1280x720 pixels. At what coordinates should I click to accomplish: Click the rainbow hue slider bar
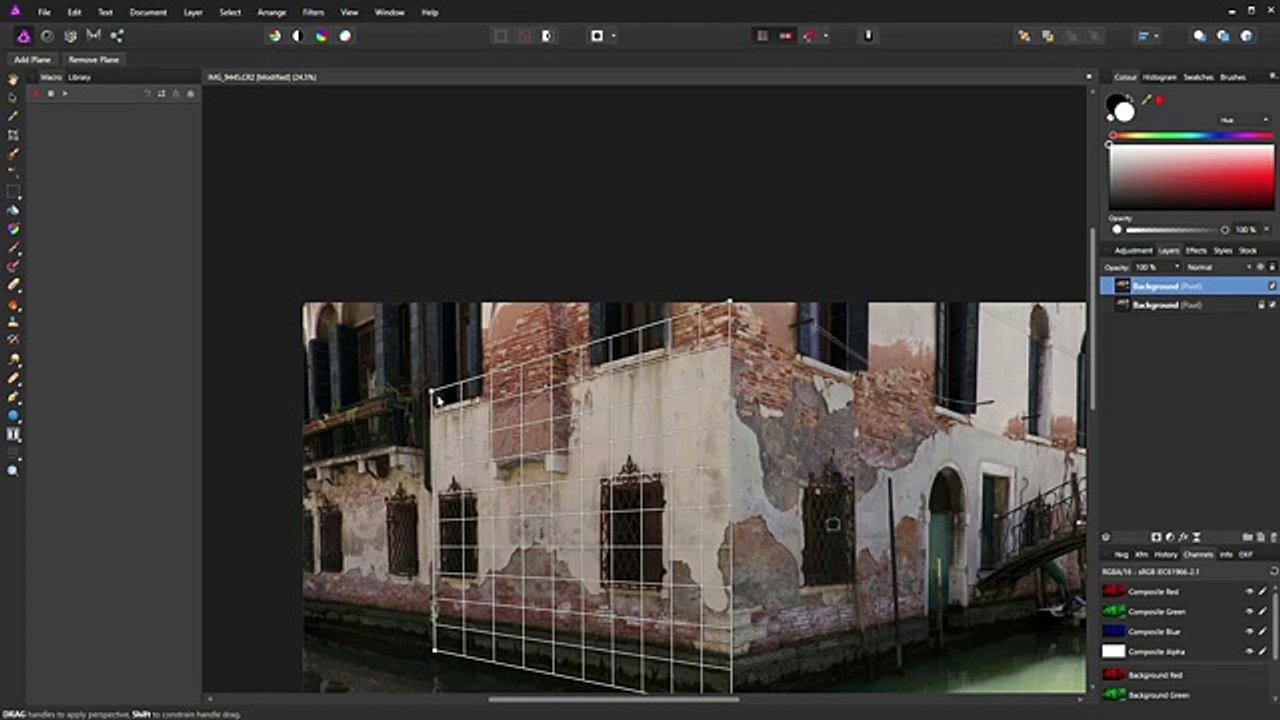pos(1191,135)
